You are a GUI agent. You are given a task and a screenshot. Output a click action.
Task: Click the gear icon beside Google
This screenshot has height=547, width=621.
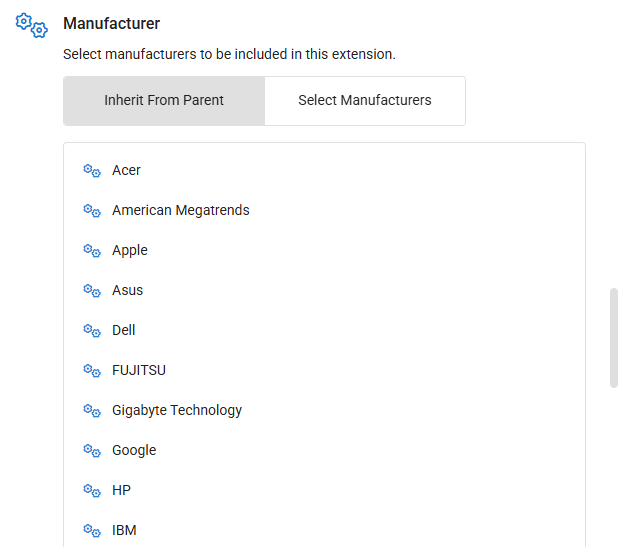coord(92,451)
